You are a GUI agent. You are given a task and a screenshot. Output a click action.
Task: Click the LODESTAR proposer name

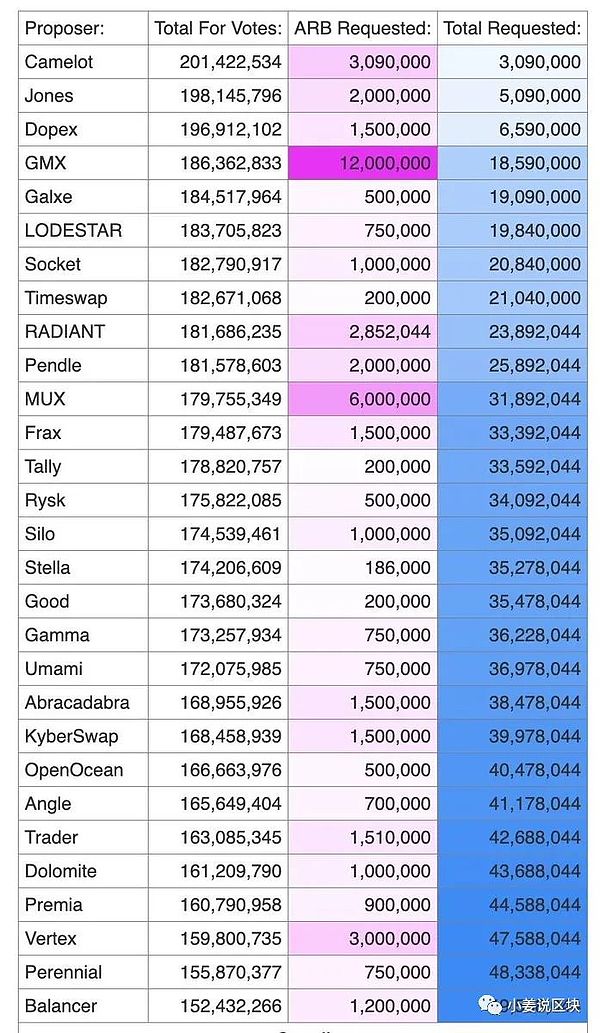click(x=73, y=231)
